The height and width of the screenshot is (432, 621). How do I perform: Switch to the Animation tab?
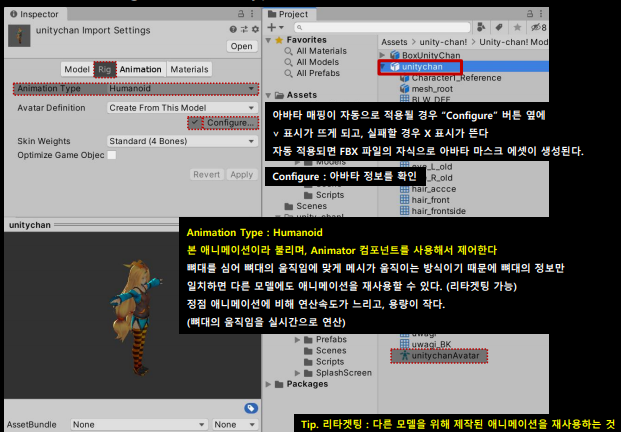(141, 69)
